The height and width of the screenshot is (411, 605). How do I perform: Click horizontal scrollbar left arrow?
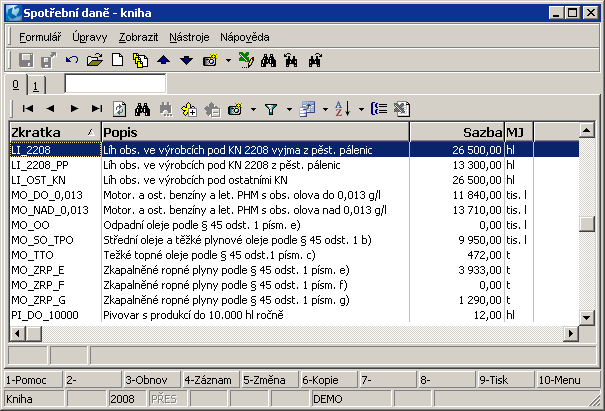[17, 333]
